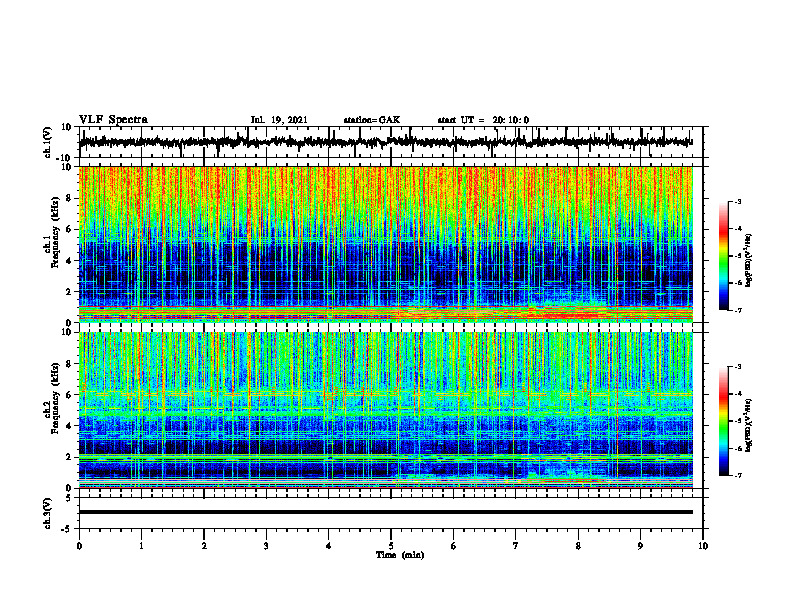792x612 pixels.
Task: Click the "Time (min)" axis title
Action: pos(400,555)
